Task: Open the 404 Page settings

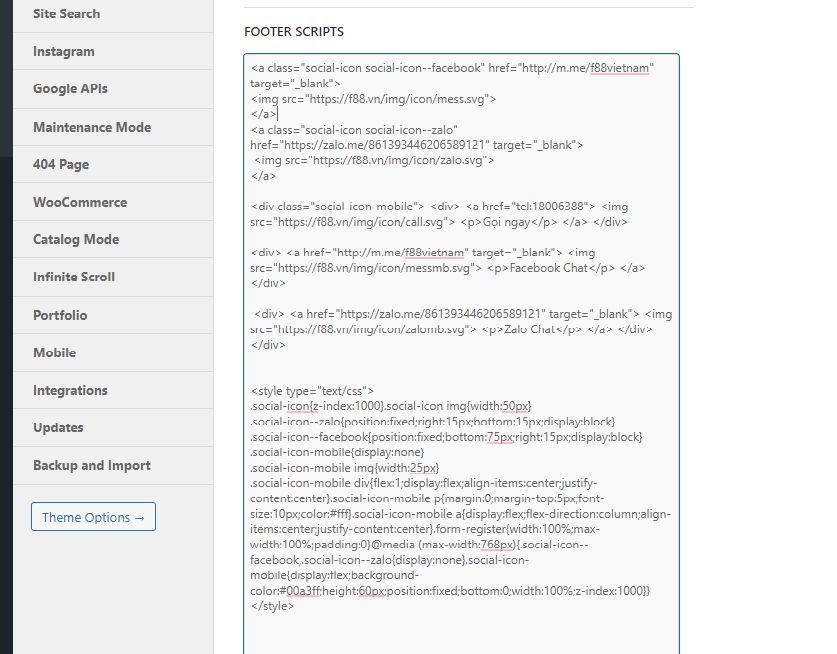Action: click(60, 164)
